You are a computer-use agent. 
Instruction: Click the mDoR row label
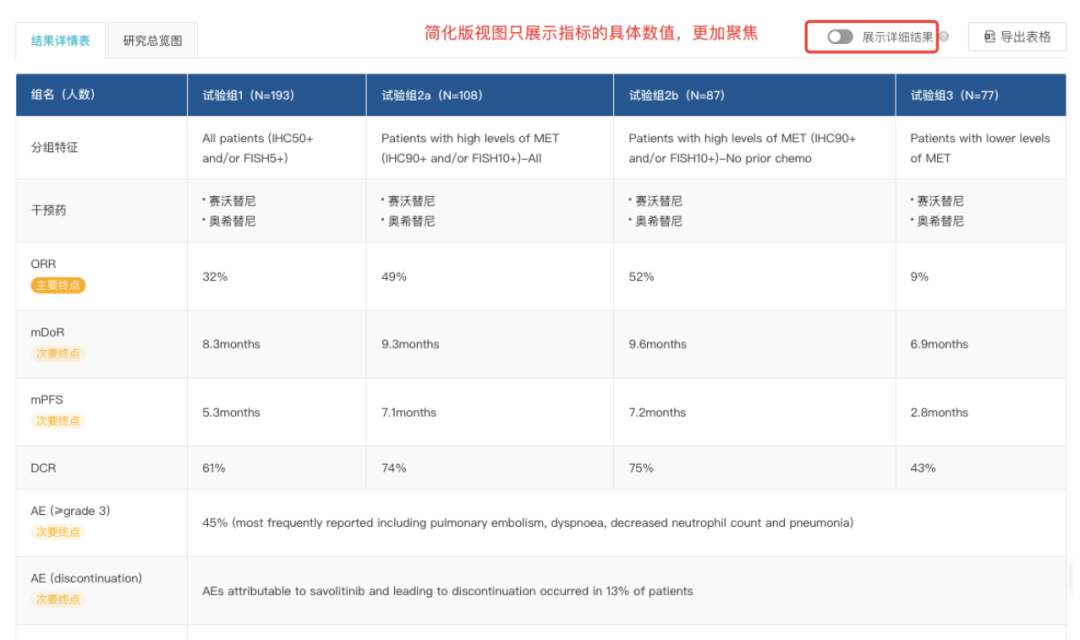click(x=48, y=332)
